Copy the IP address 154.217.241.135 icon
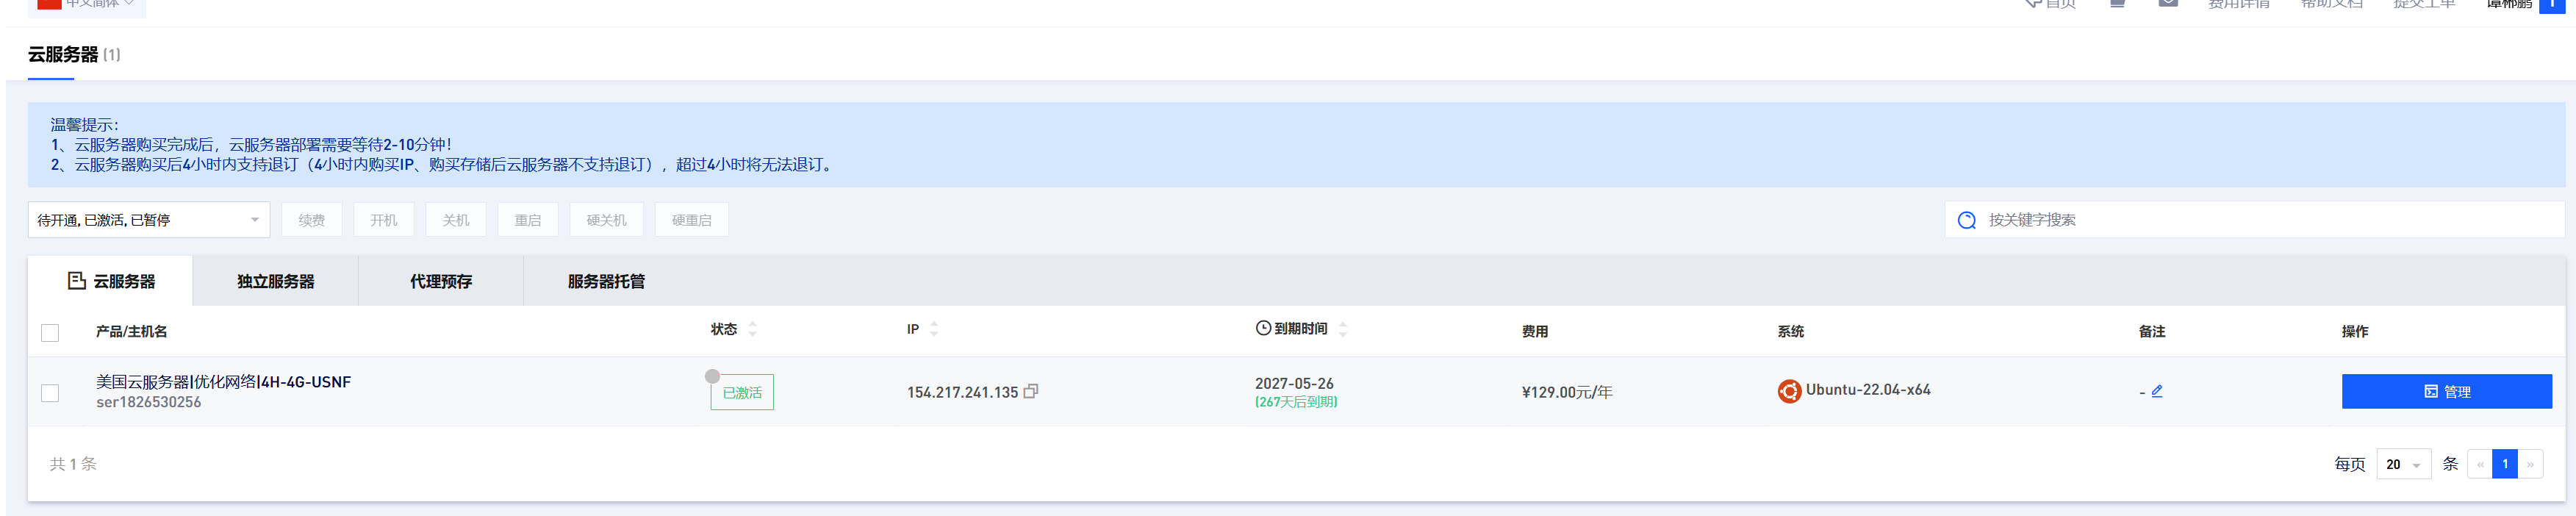The image size is (2576, 516). (x=1031, y=391)
